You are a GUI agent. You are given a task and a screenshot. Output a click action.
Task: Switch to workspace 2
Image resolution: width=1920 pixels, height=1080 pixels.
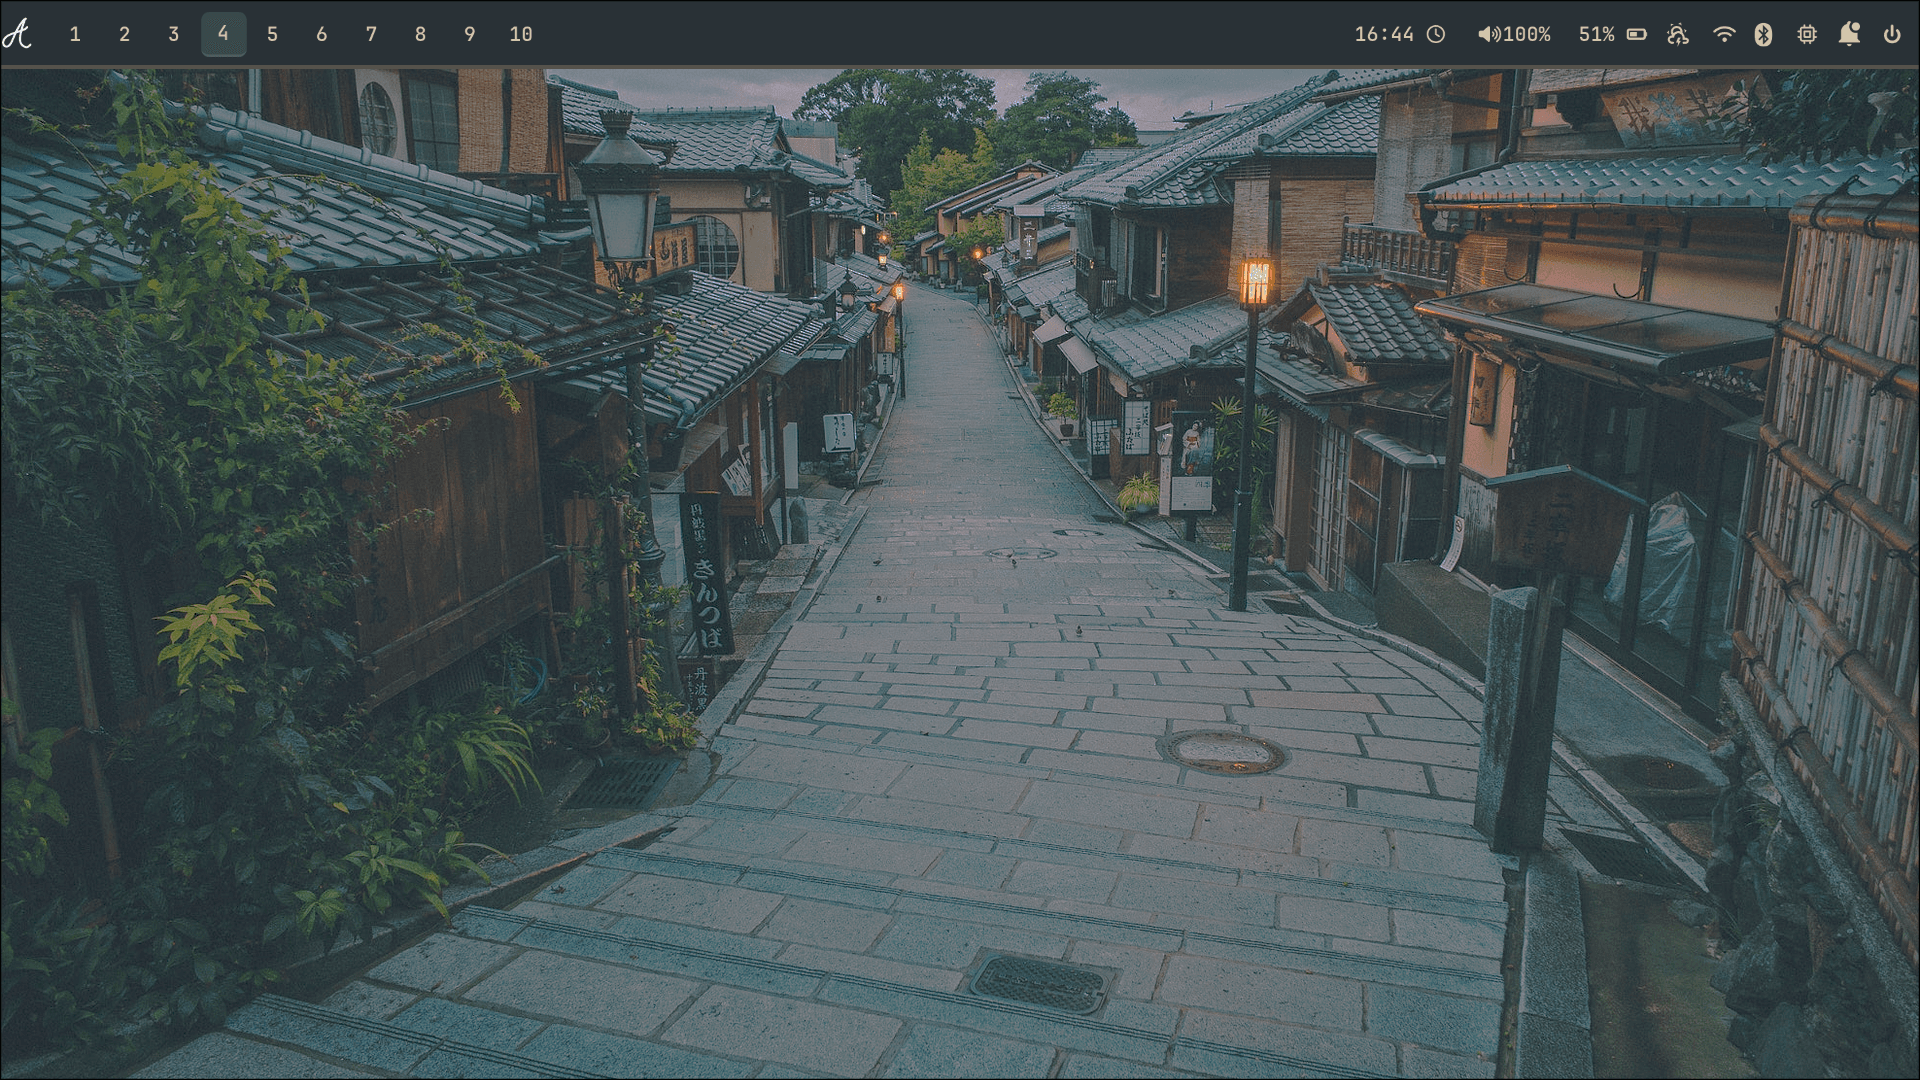click(124, 34)
